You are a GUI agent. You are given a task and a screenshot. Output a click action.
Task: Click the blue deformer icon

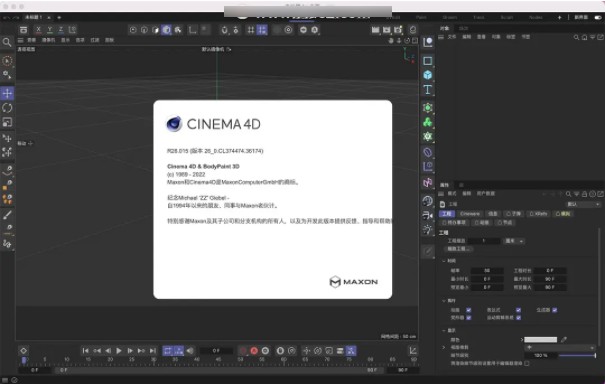click(428, 152)
